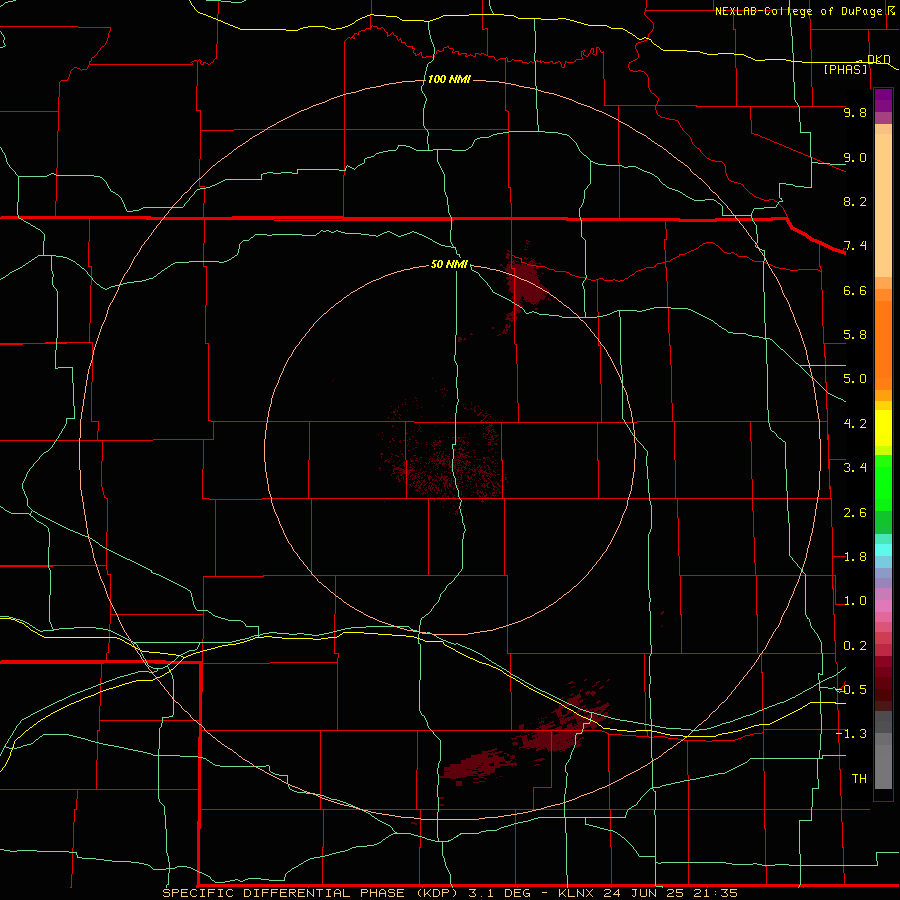The image size is (900, 900).
Task: Click the KLNX station identifier in the caption
Action: [x=576, y=893]
